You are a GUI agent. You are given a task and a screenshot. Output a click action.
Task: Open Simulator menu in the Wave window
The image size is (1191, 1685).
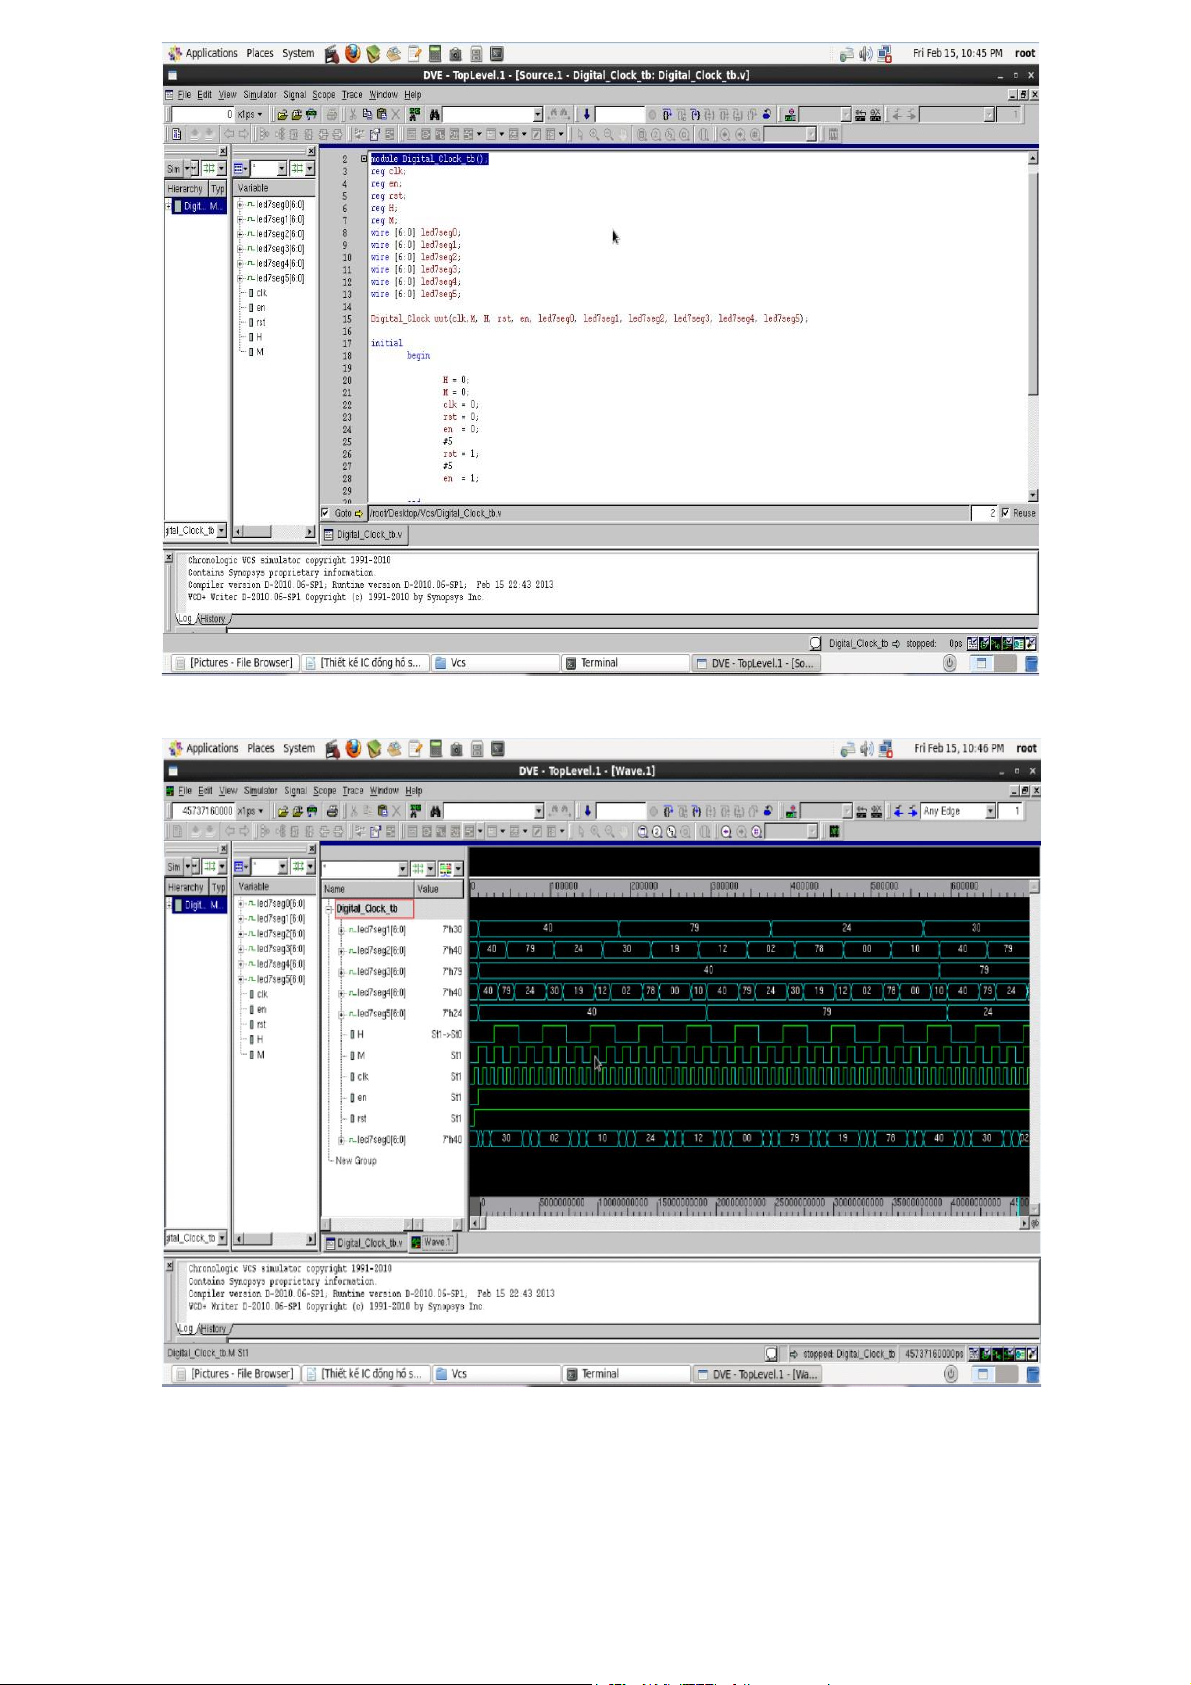coord(259,791)
